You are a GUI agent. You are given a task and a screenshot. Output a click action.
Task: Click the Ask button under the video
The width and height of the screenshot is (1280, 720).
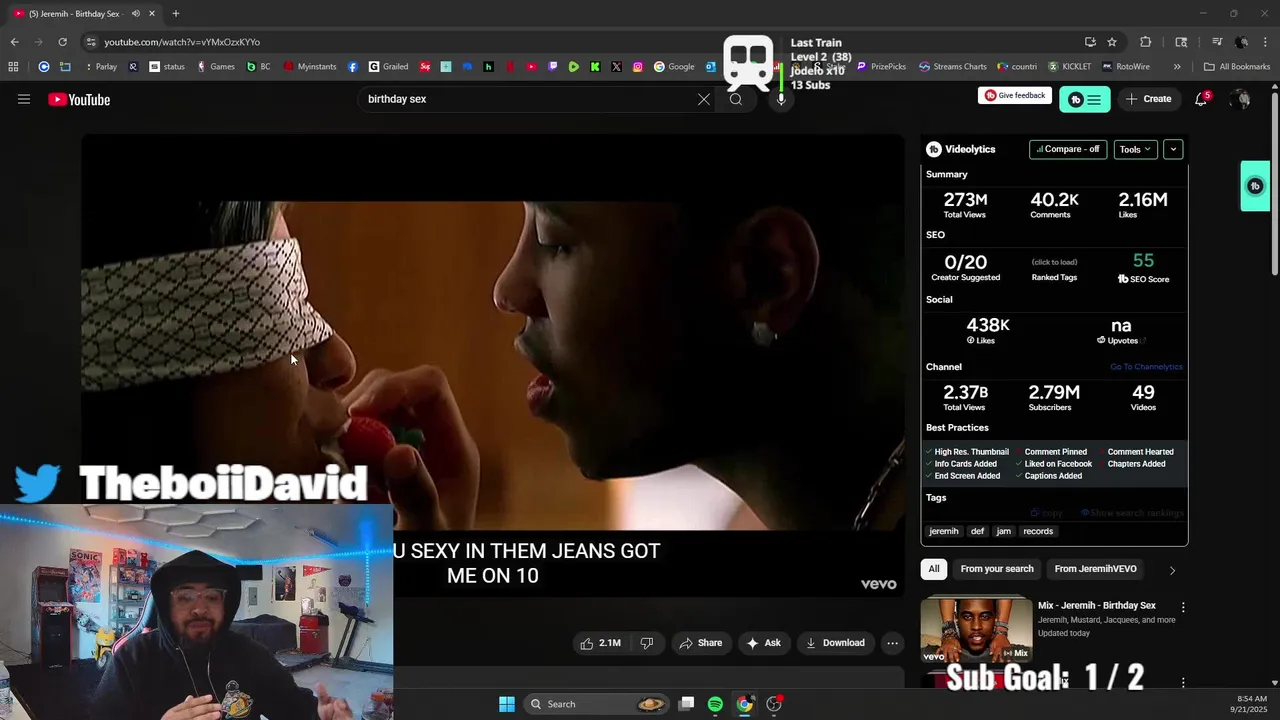point(763,643)
